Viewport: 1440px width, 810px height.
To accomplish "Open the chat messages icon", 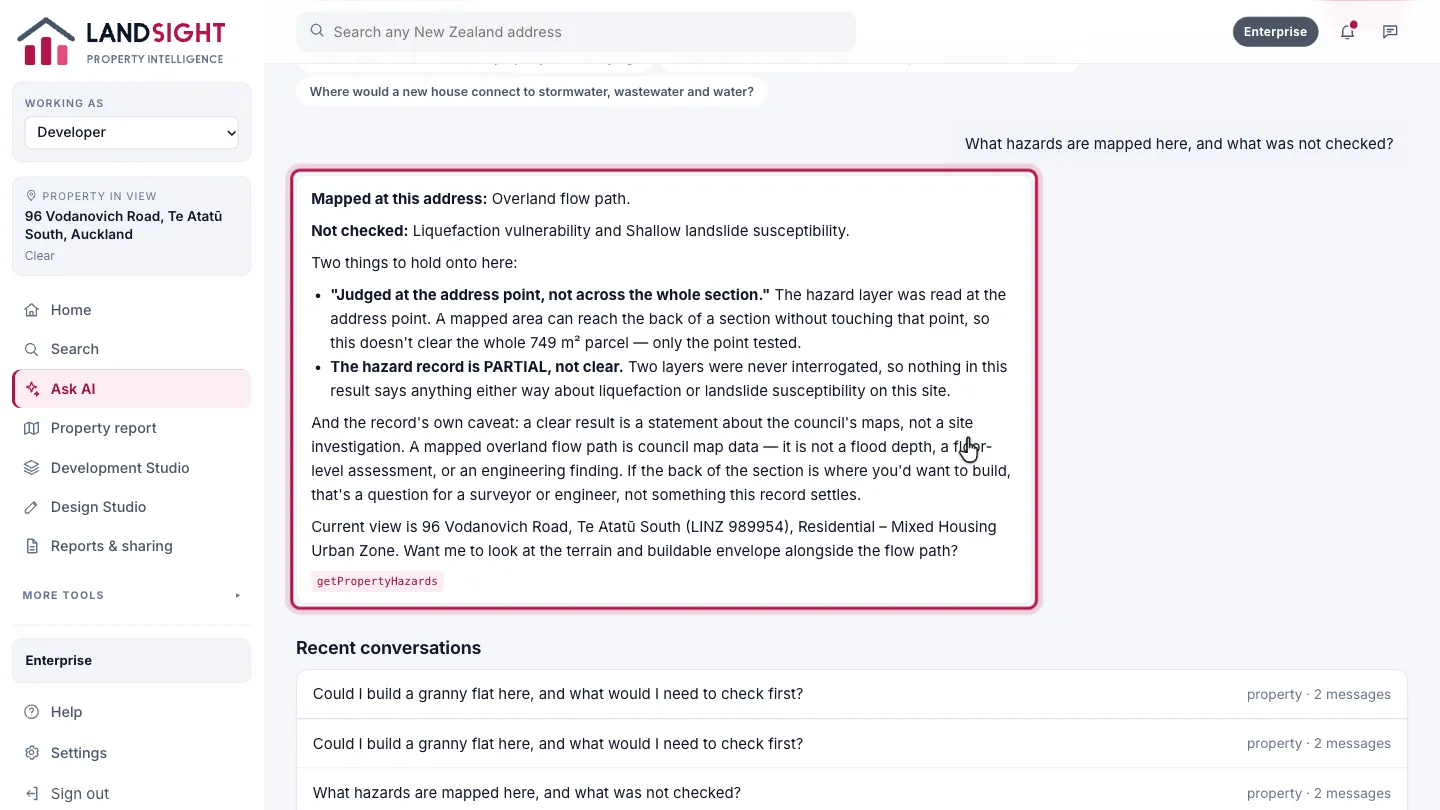I will tap(1390, 31).
